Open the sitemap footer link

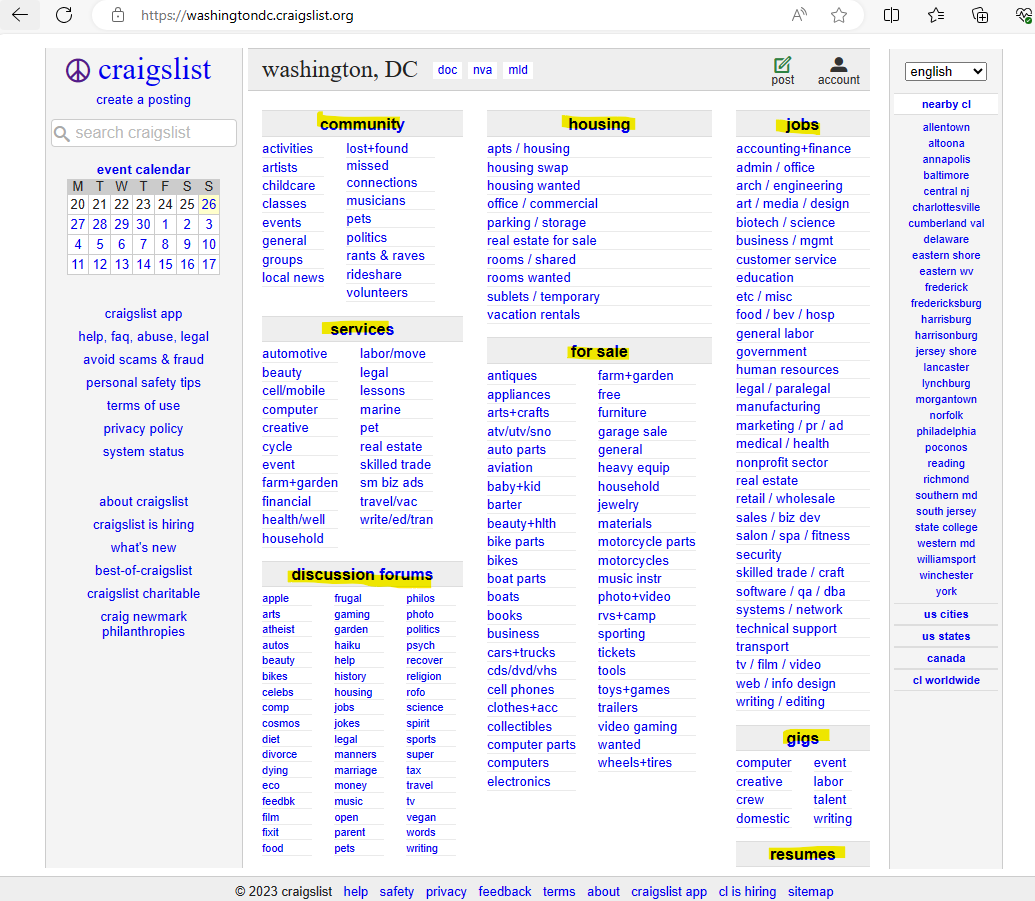(x=811, y=892)
